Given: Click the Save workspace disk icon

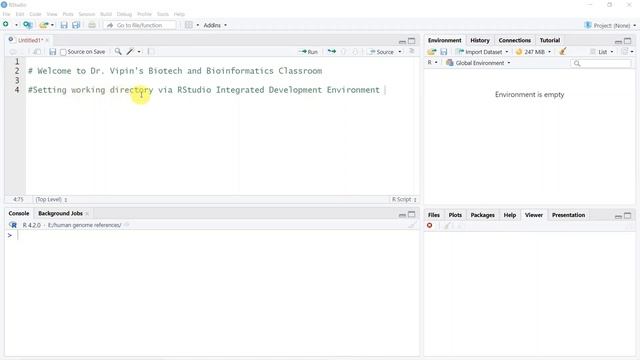Looking at the screenshot, I should coord(444,52).
